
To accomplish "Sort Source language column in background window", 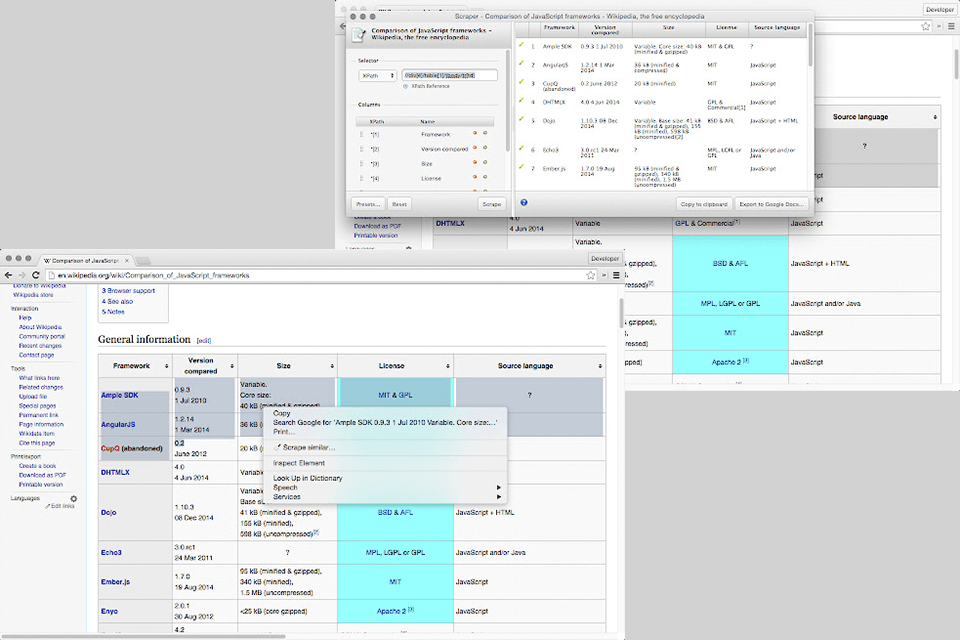I will pos(935,117).
